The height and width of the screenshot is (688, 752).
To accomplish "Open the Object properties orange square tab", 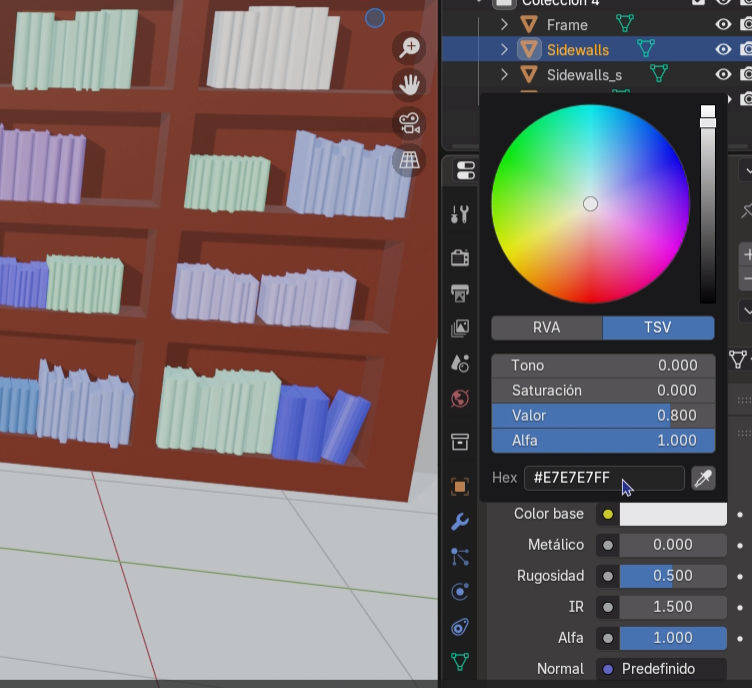I will tap(460, 487).
